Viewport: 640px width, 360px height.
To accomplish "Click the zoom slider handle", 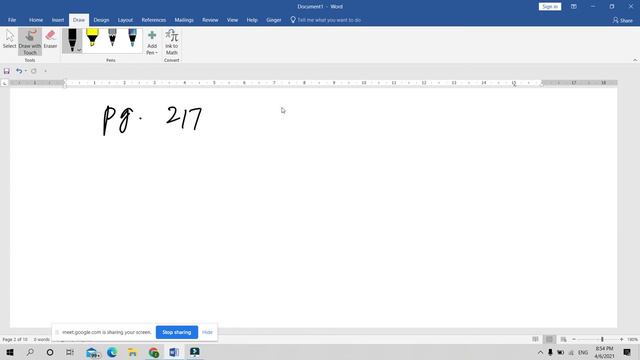I will (x=602, y=339).
